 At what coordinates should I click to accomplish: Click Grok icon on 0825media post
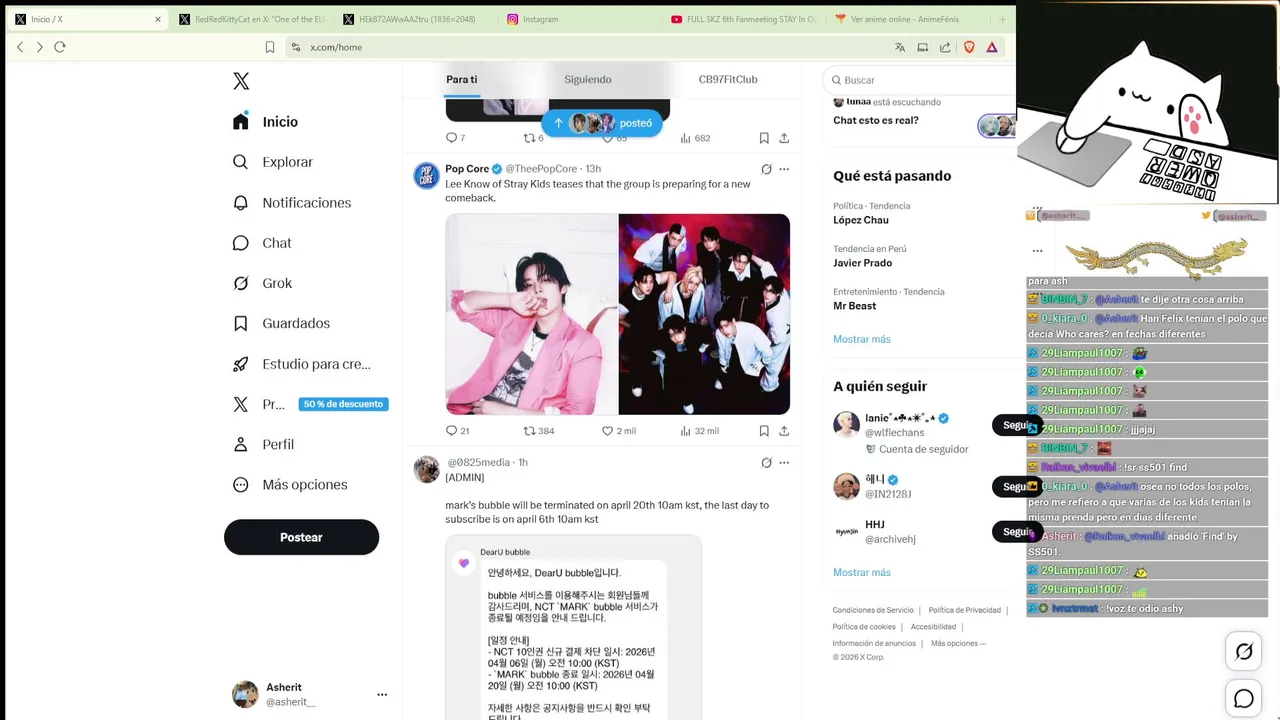[x=766, y=463]
